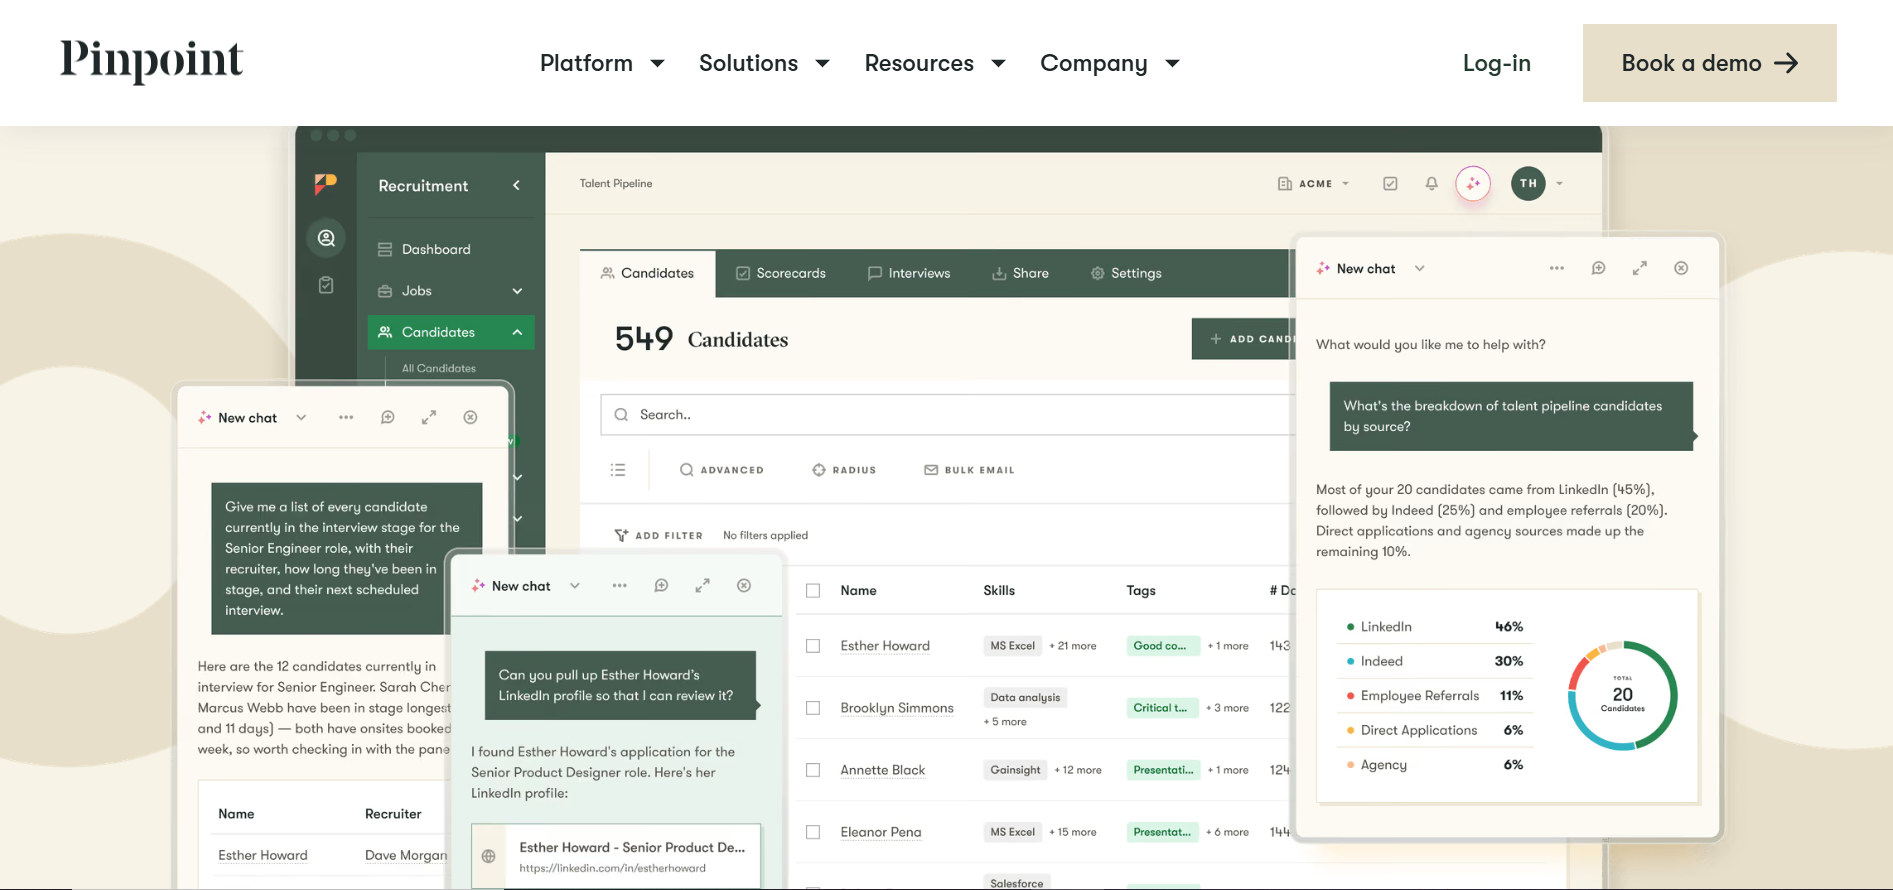Screen dimensions: 1893x890
Task: Check the Annette Black row checkbox
Action: tap(813, 770)
